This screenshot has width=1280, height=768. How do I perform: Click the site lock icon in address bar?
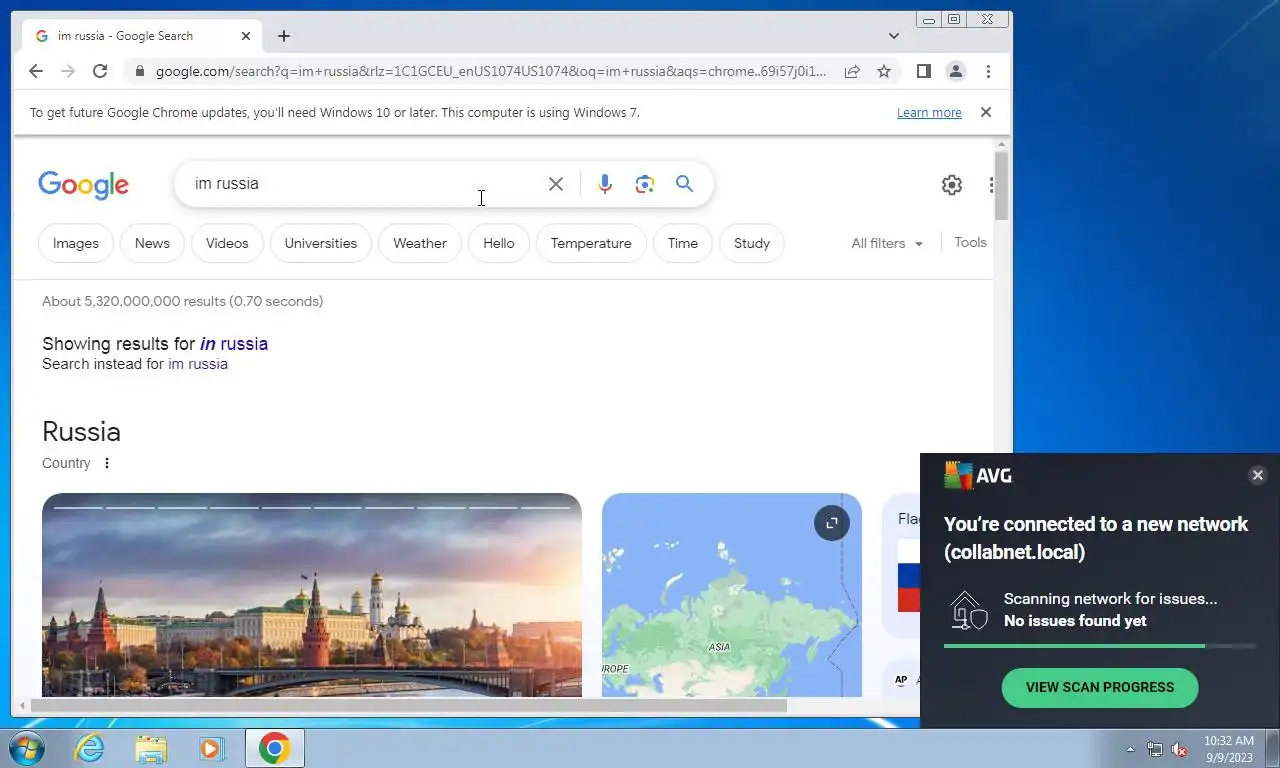pos(139,71)
